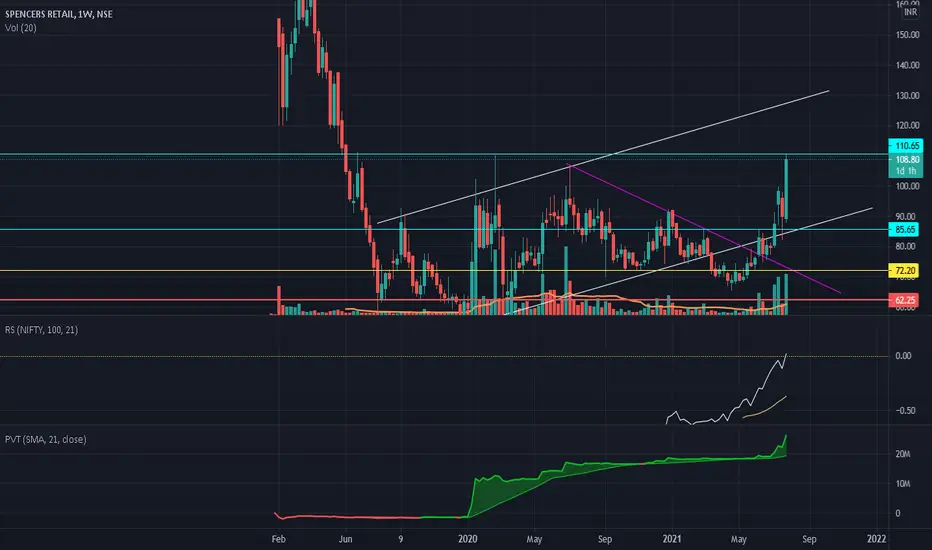Click the 62.25 red price label
This screenshot has height=550, width=932.
pos(904,301)
